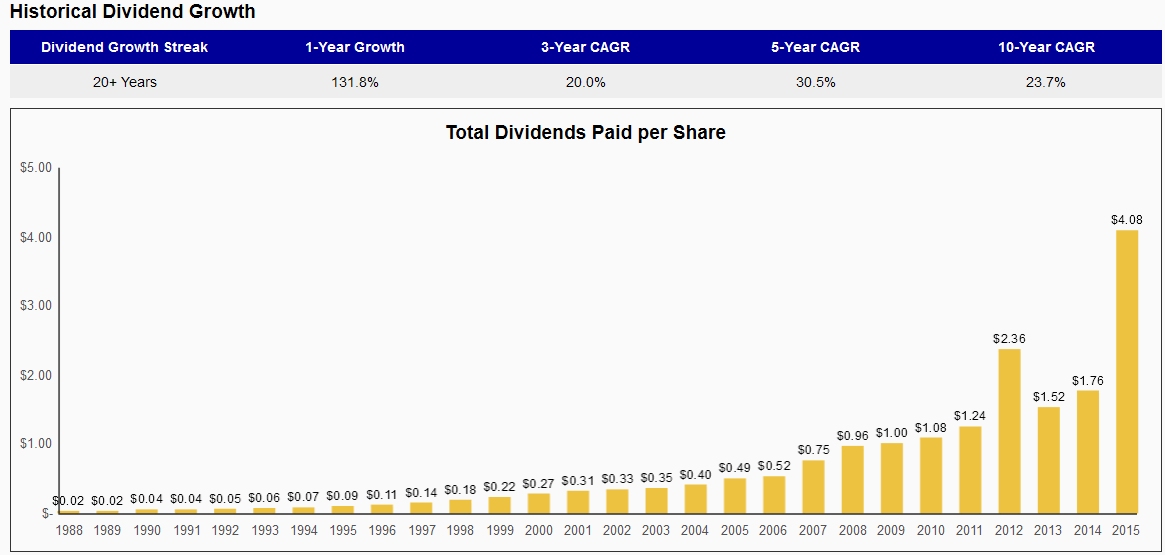
Task: Click the '$0.11' data label above 1996
Action: [382, 494]
